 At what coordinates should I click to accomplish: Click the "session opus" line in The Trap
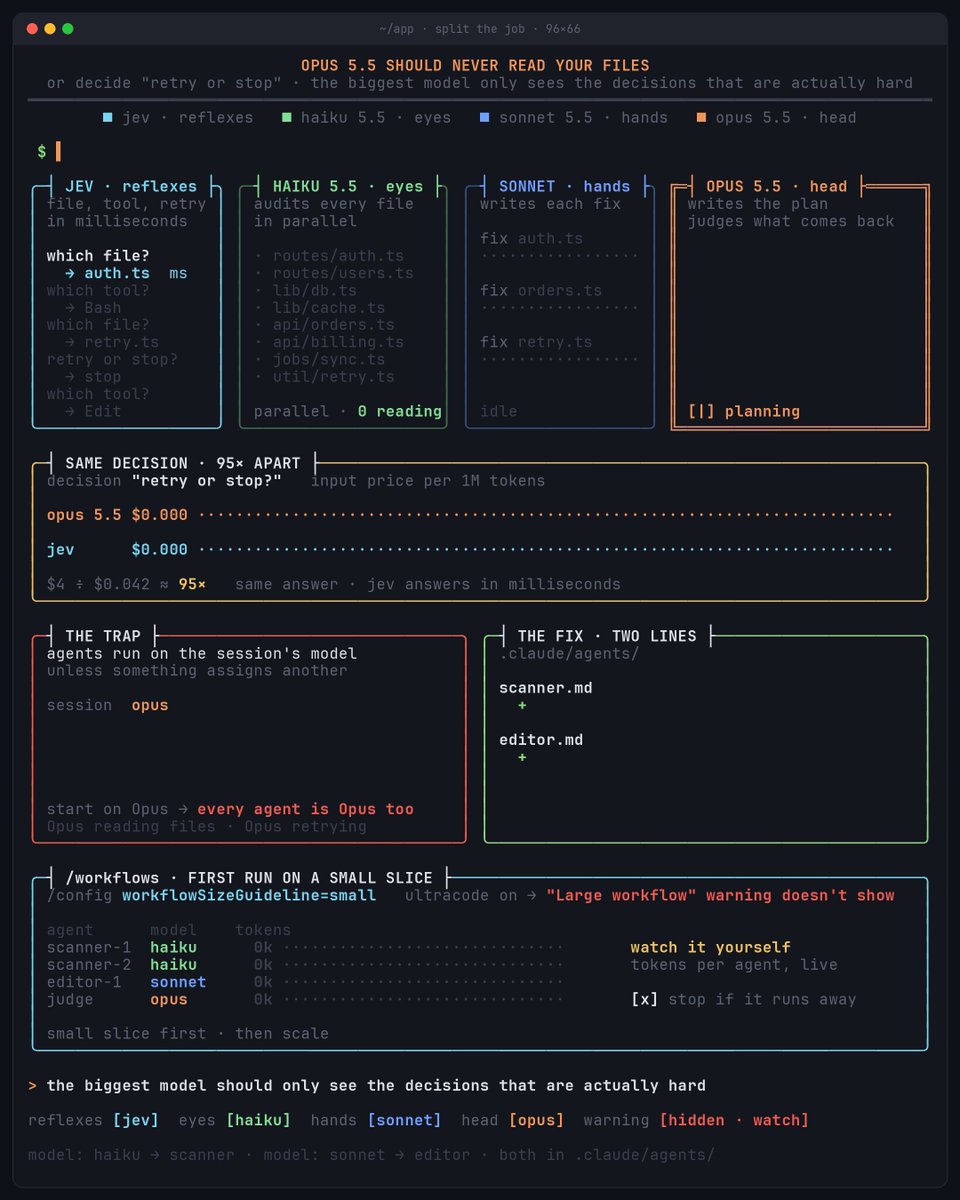click(108, 705)
